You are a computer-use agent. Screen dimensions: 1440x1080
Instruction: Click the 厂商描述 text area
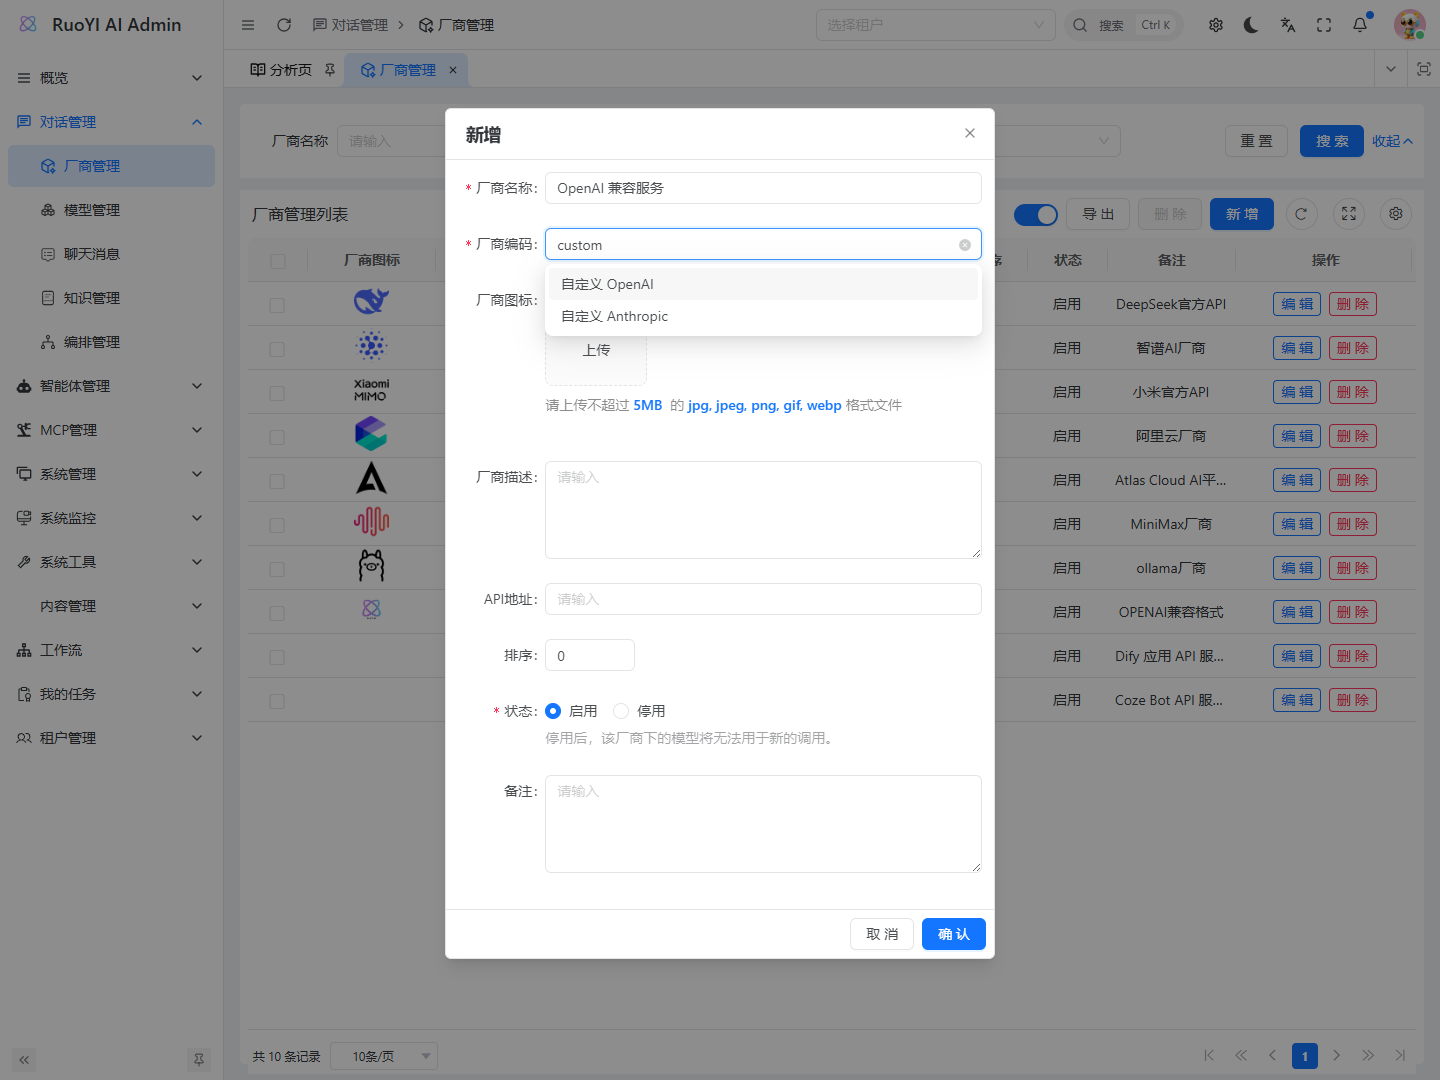coord(763,510)
